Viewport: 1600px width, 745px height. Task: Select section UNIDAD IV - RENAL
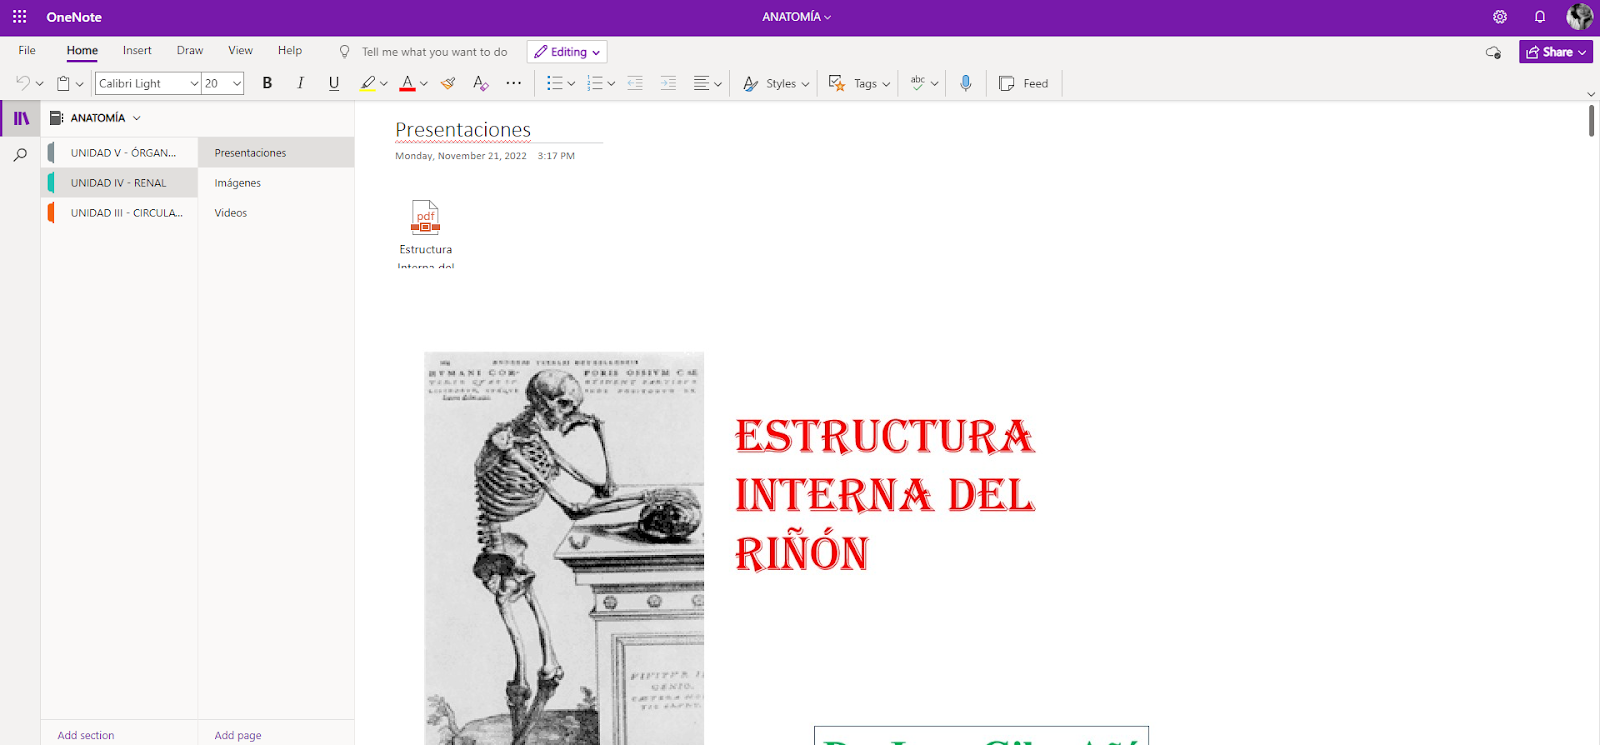[x=119, y=183]
